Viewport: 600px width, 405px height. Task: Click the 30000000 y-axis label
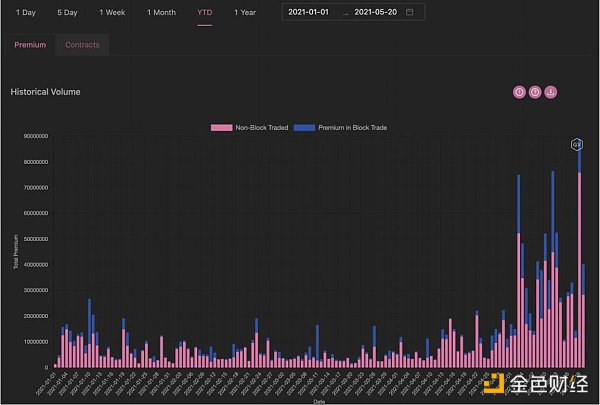(x=36, y=290)
